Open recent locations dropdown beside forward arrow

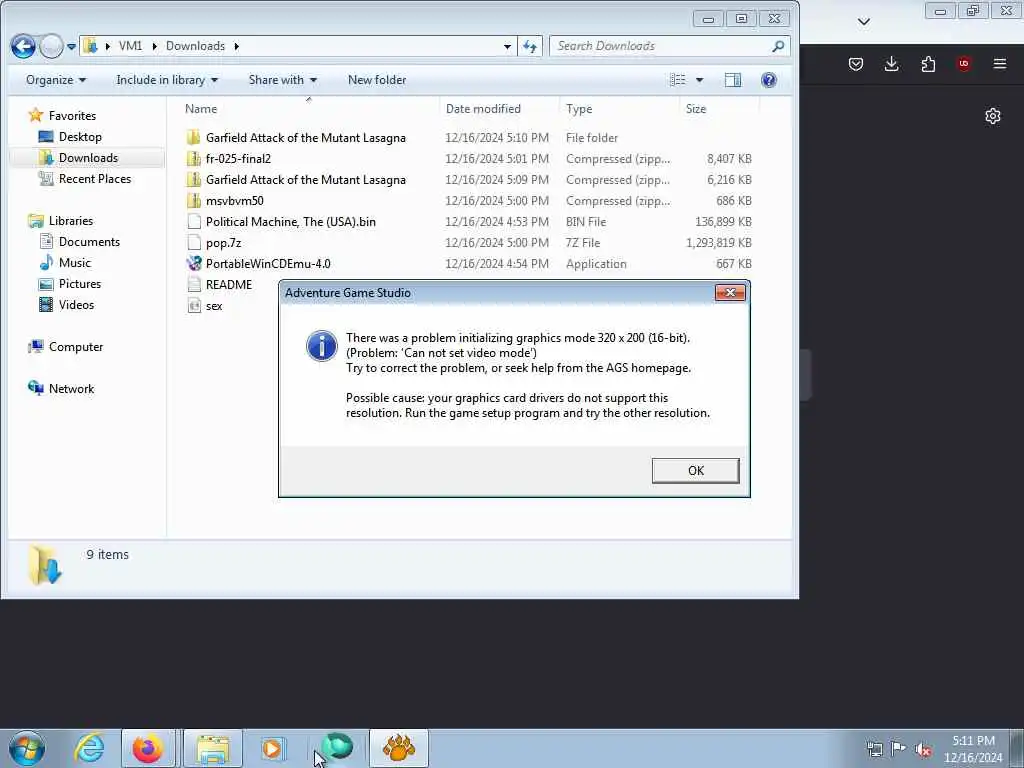pyautogui.click(x=71, y=46)
